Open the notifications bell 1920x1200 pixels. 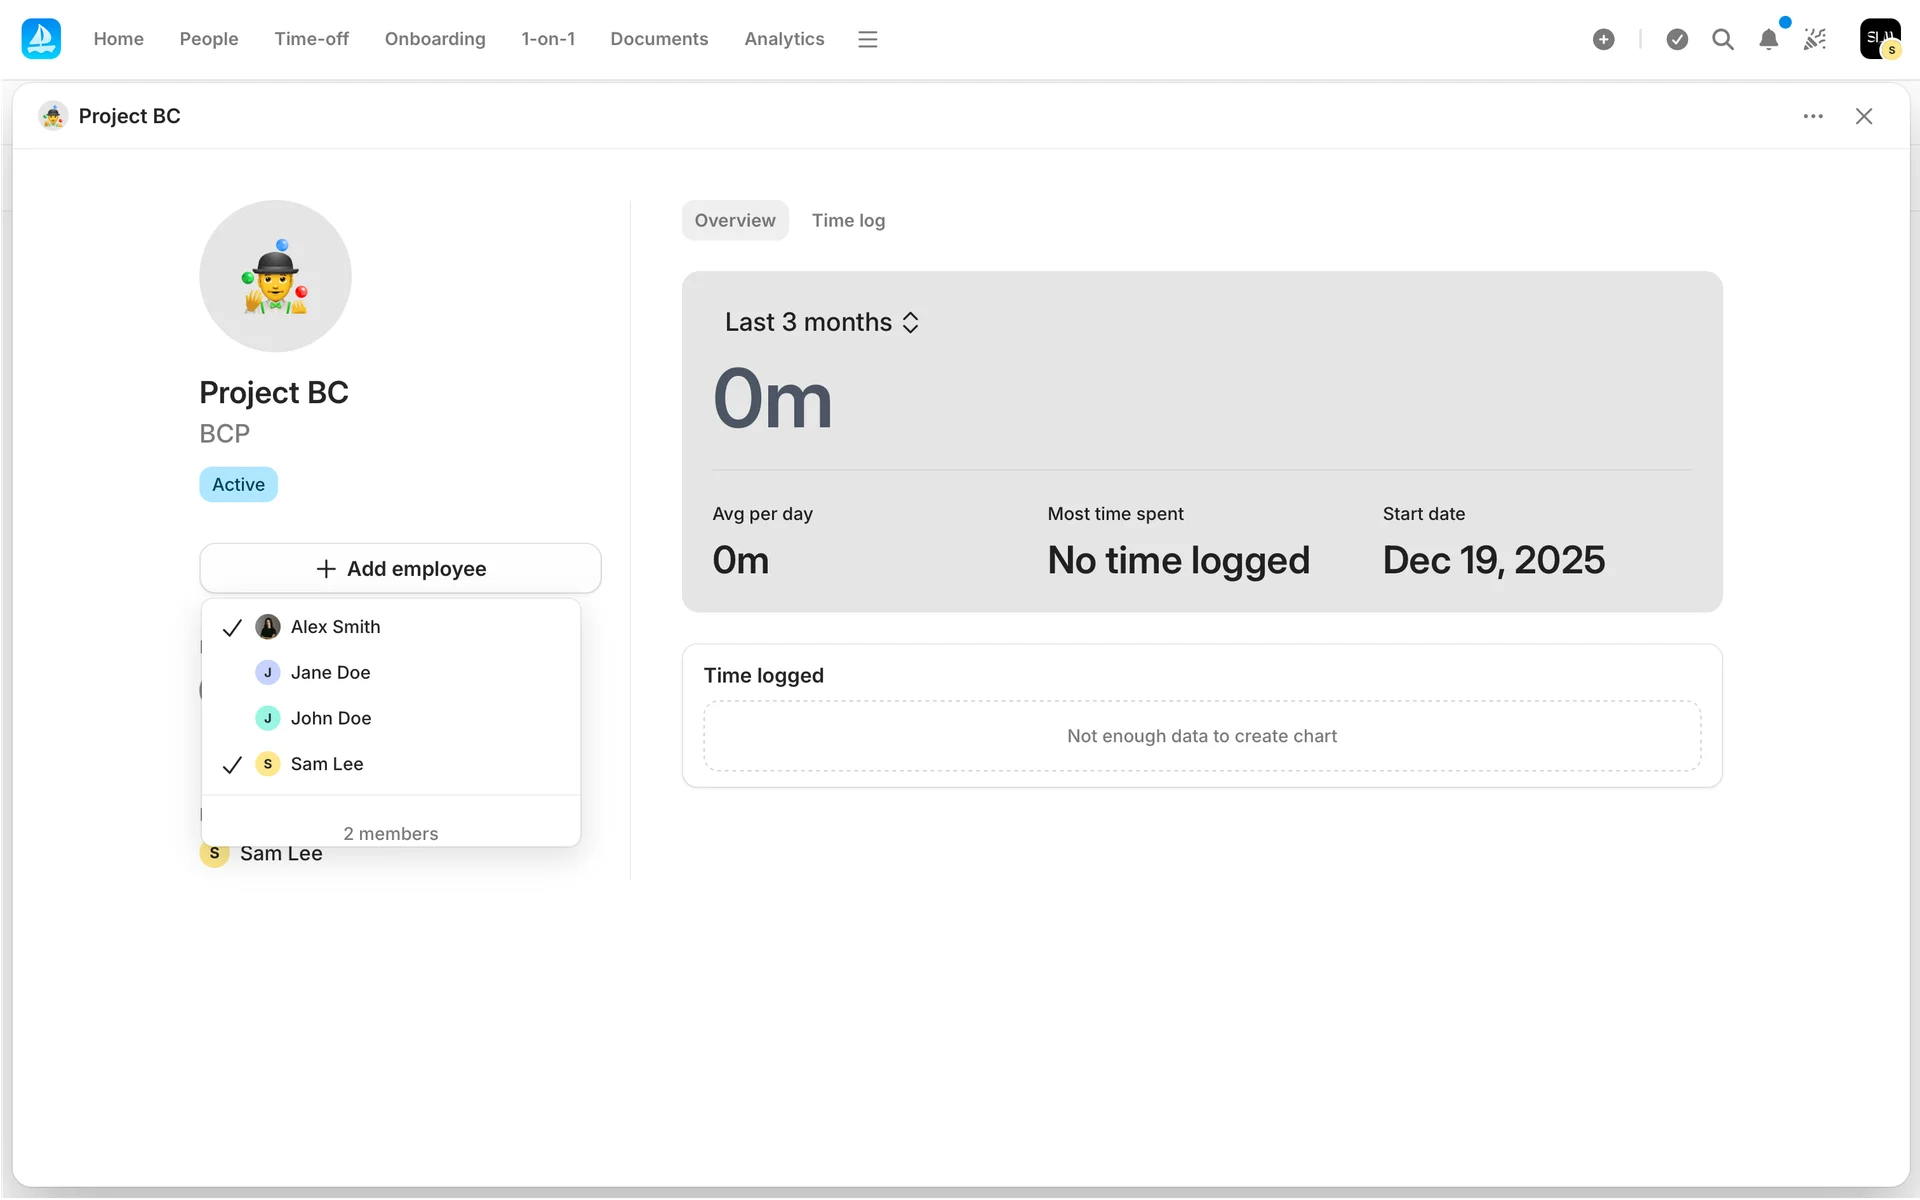1768,39
